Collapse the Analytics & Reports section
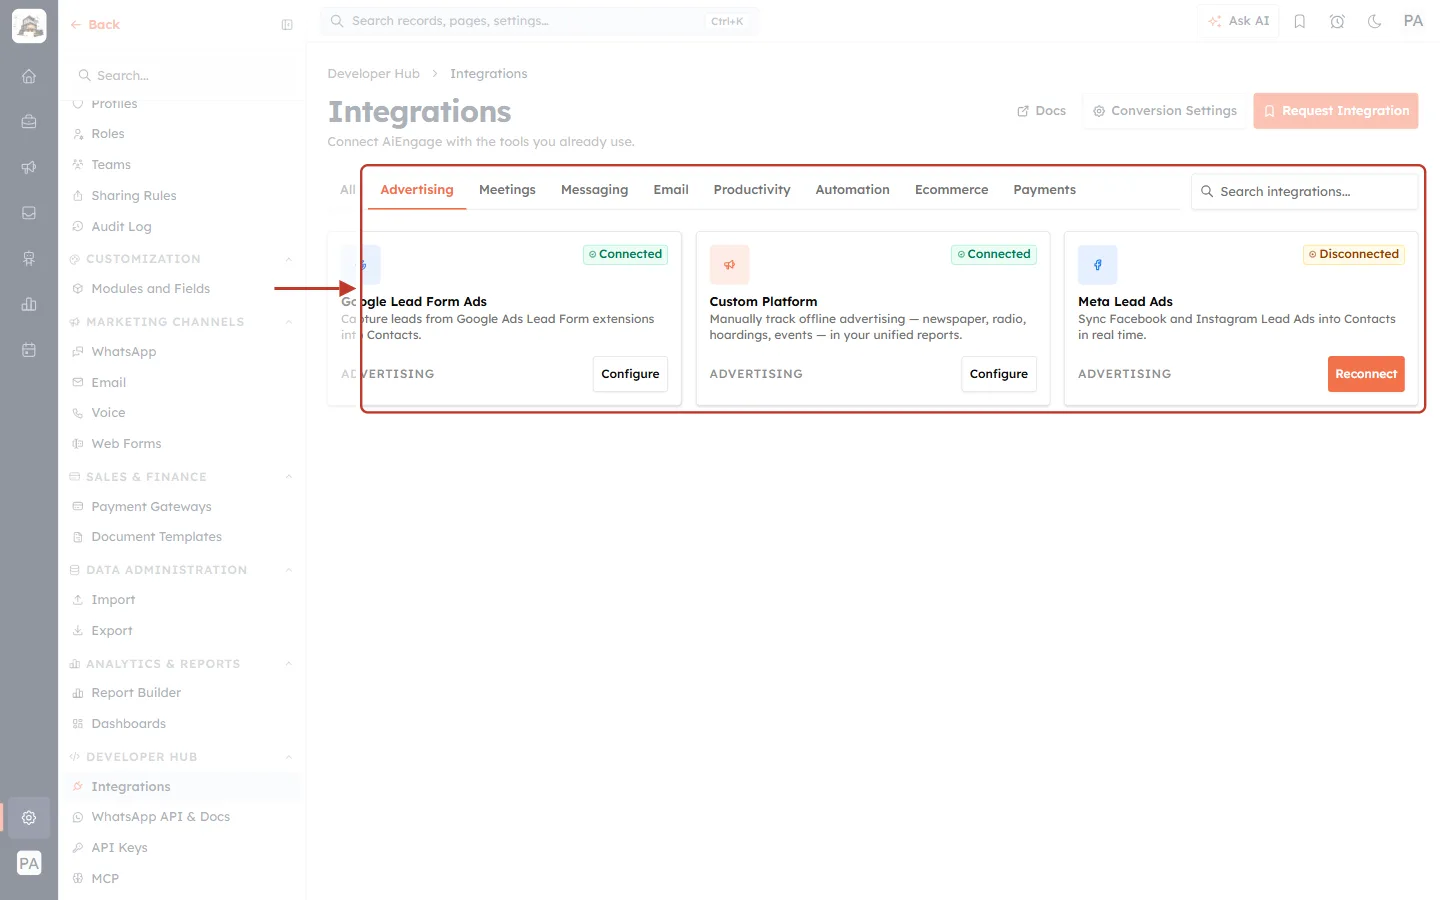This screenshot has width=1440, height=900. (288, 664)
